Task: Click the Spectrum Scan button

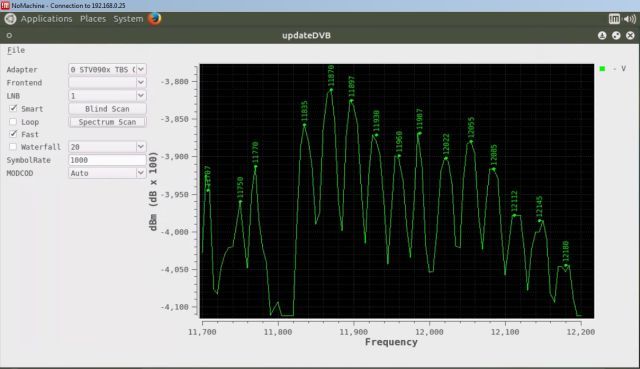Action: pos(107,122)
